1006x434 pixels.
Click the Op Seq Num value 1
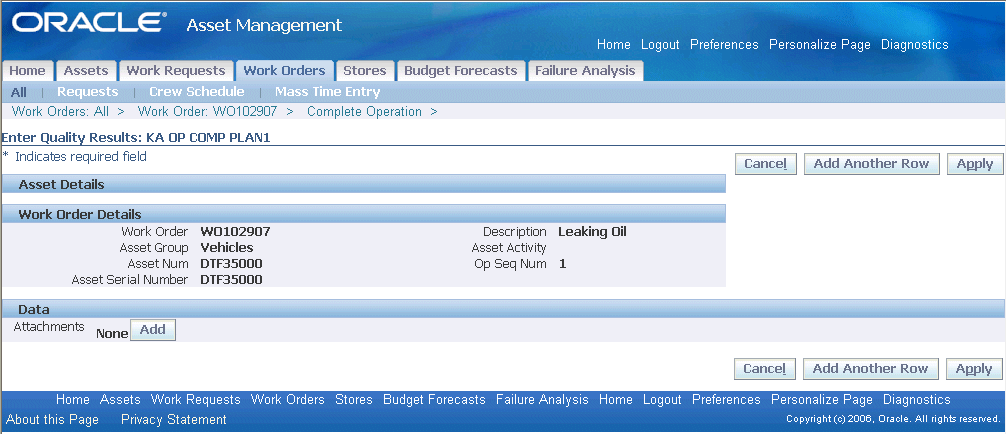coord(563,264)
